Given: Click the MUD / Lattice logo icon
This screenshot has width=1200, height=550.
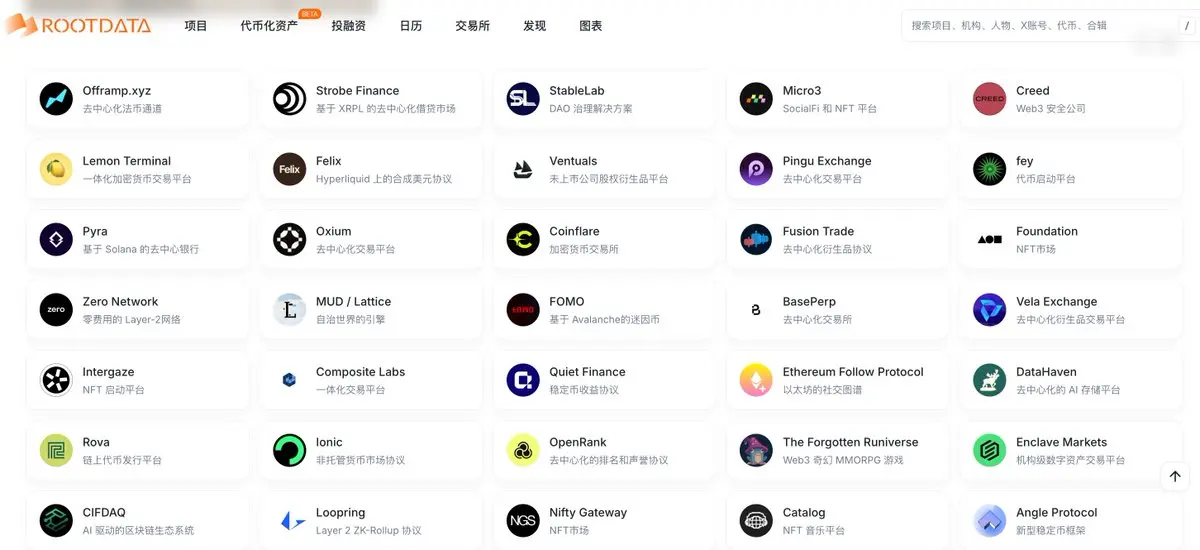Looking at the screenshot, I should pos(290,310).
